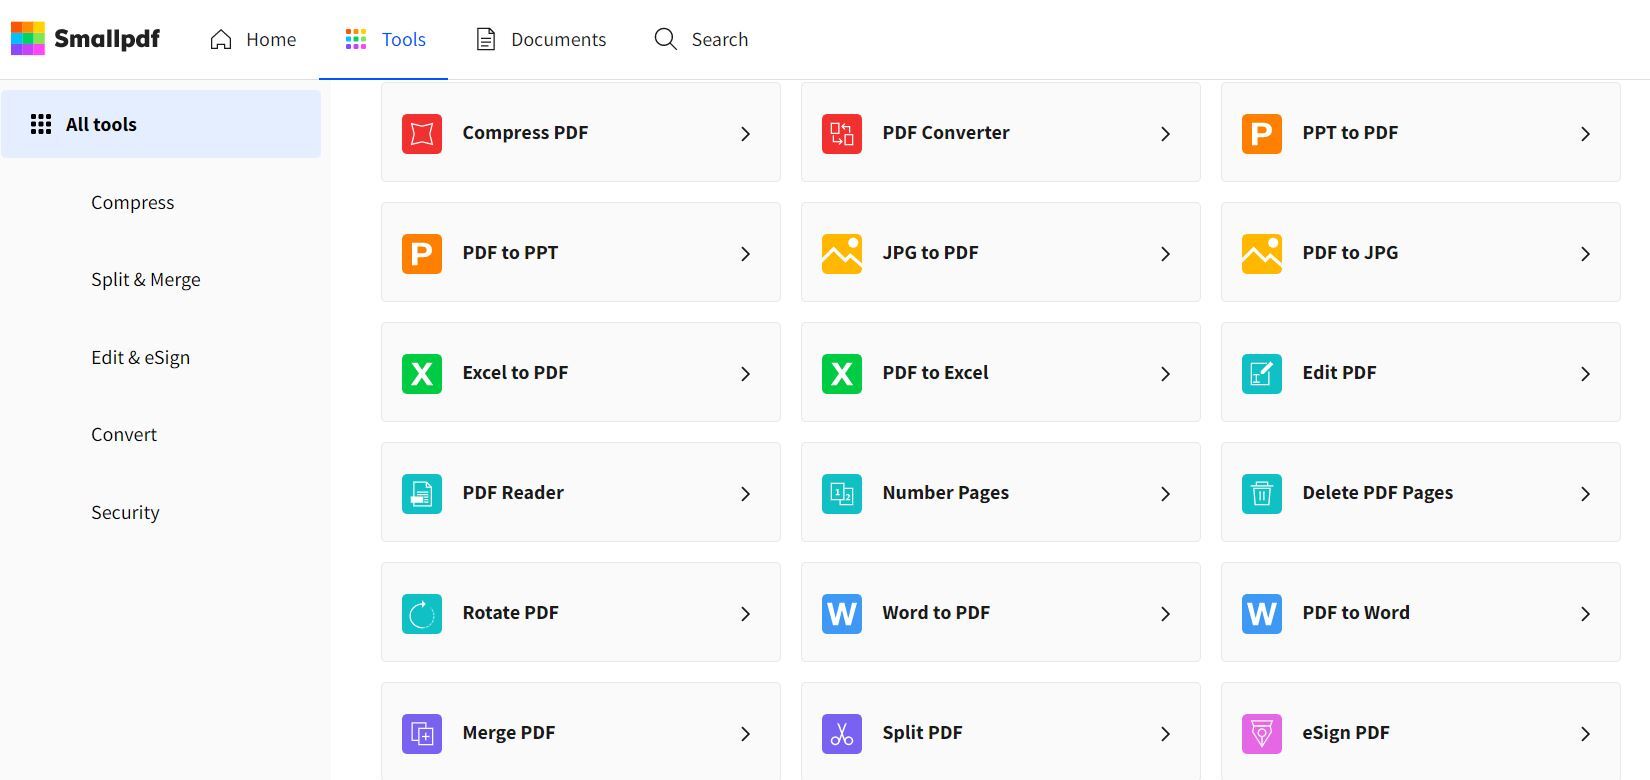This screenshot has width=1650, height=780.
Task: Click the purple Merge PDF icon
Action: pyautogui.click(x=422, y=733)
